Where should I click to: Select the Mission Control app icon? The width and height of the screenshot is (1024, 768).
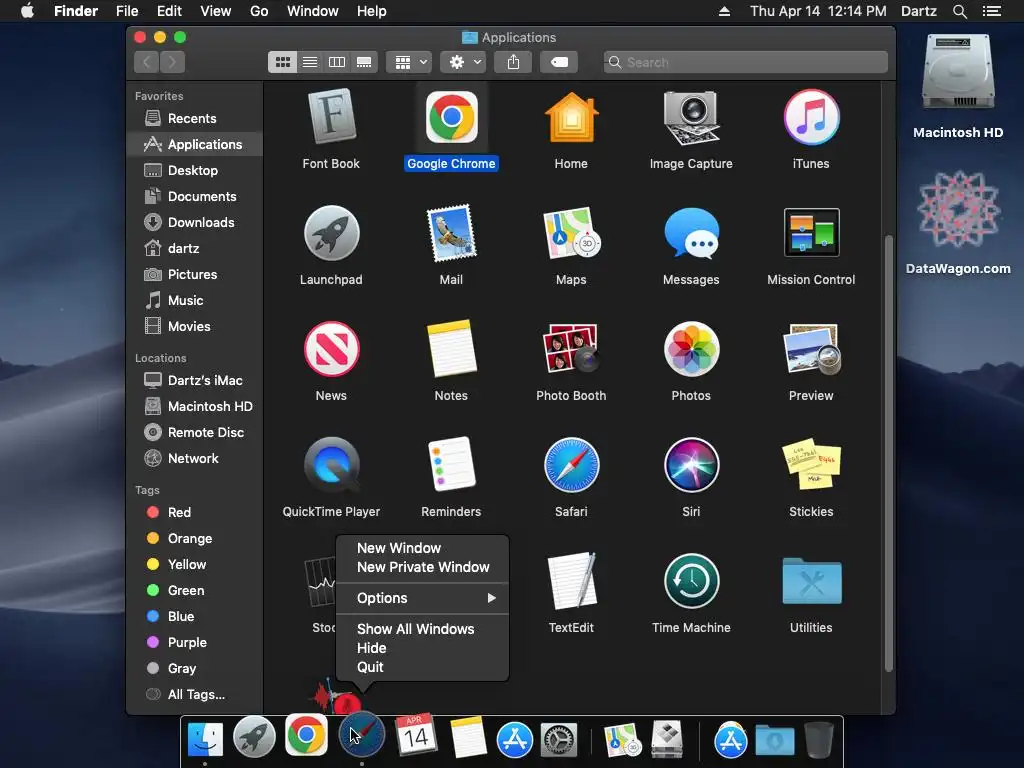tap(811, 233)
